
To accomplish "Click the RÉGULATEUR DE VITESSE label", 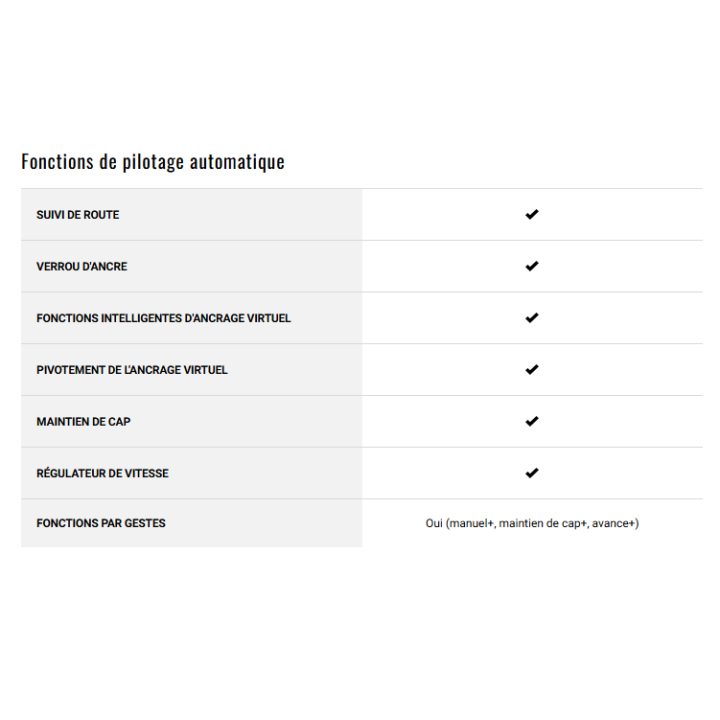I will (103, 473).
